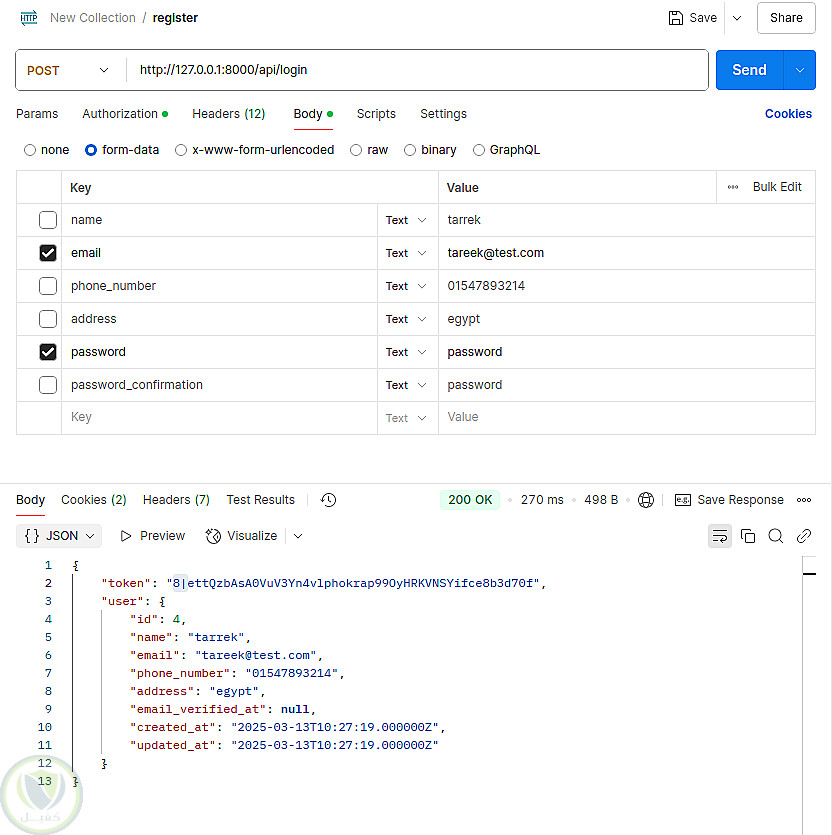Click the Share button
Viewport: 832px width, 835px height.
click(x=786, y=18)
